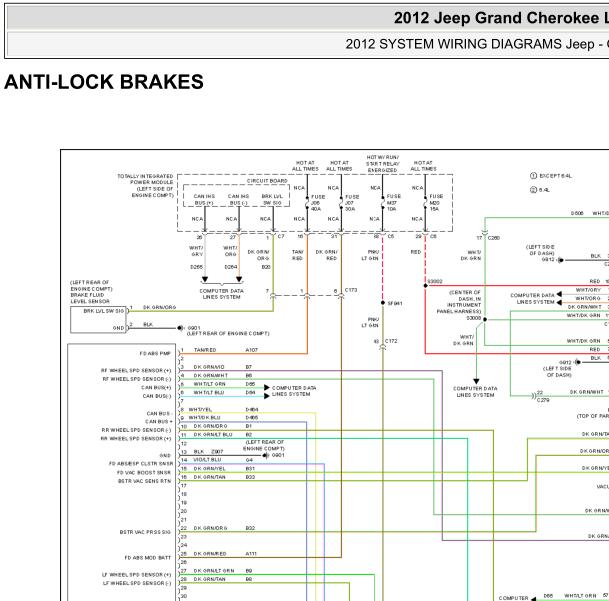Select the CIRCUIT BOARD label

(x=267, y=181)
